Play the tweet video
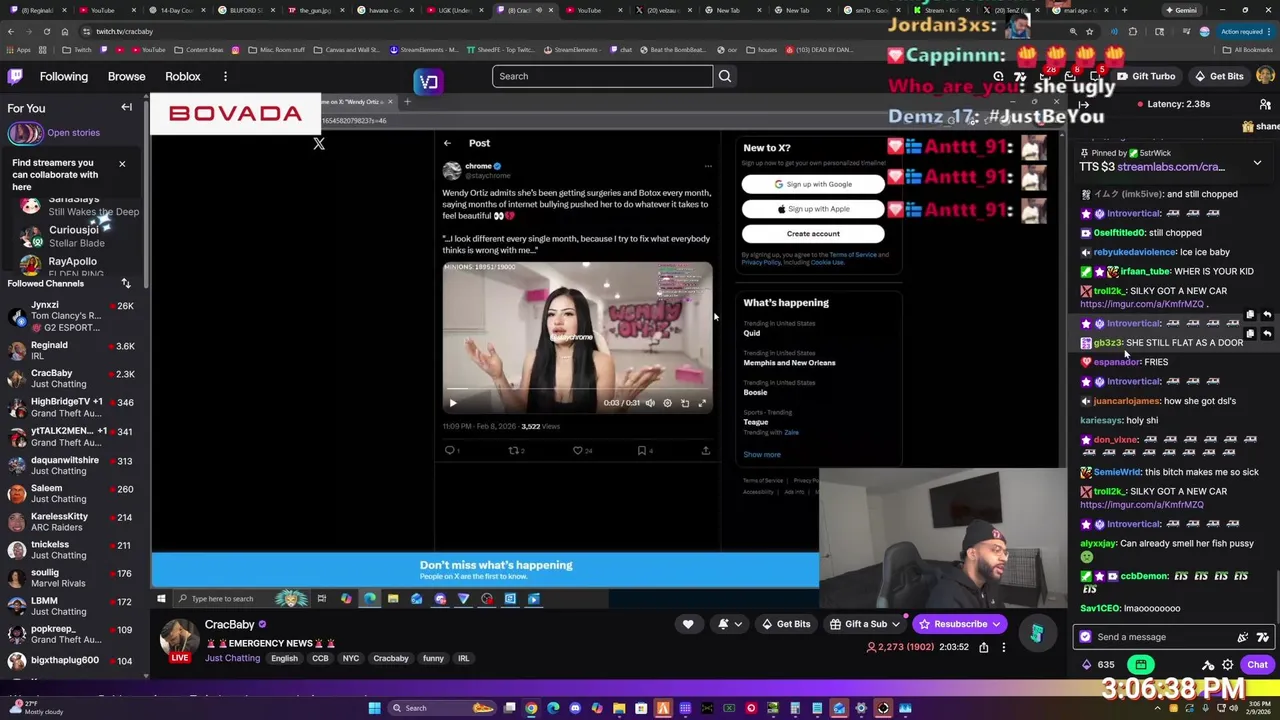Screen dimensions: 1280x720 tap(452, 403)
